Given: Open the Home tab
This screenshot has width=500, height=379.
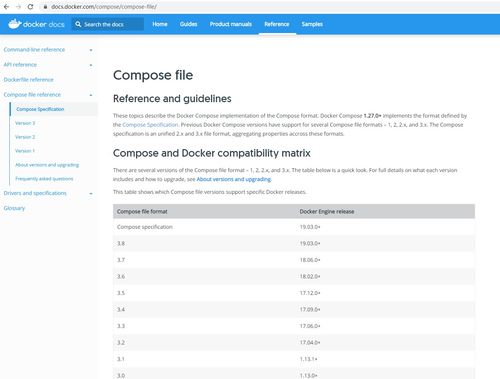Looking at the screenshot, I should tap(160, 24).
